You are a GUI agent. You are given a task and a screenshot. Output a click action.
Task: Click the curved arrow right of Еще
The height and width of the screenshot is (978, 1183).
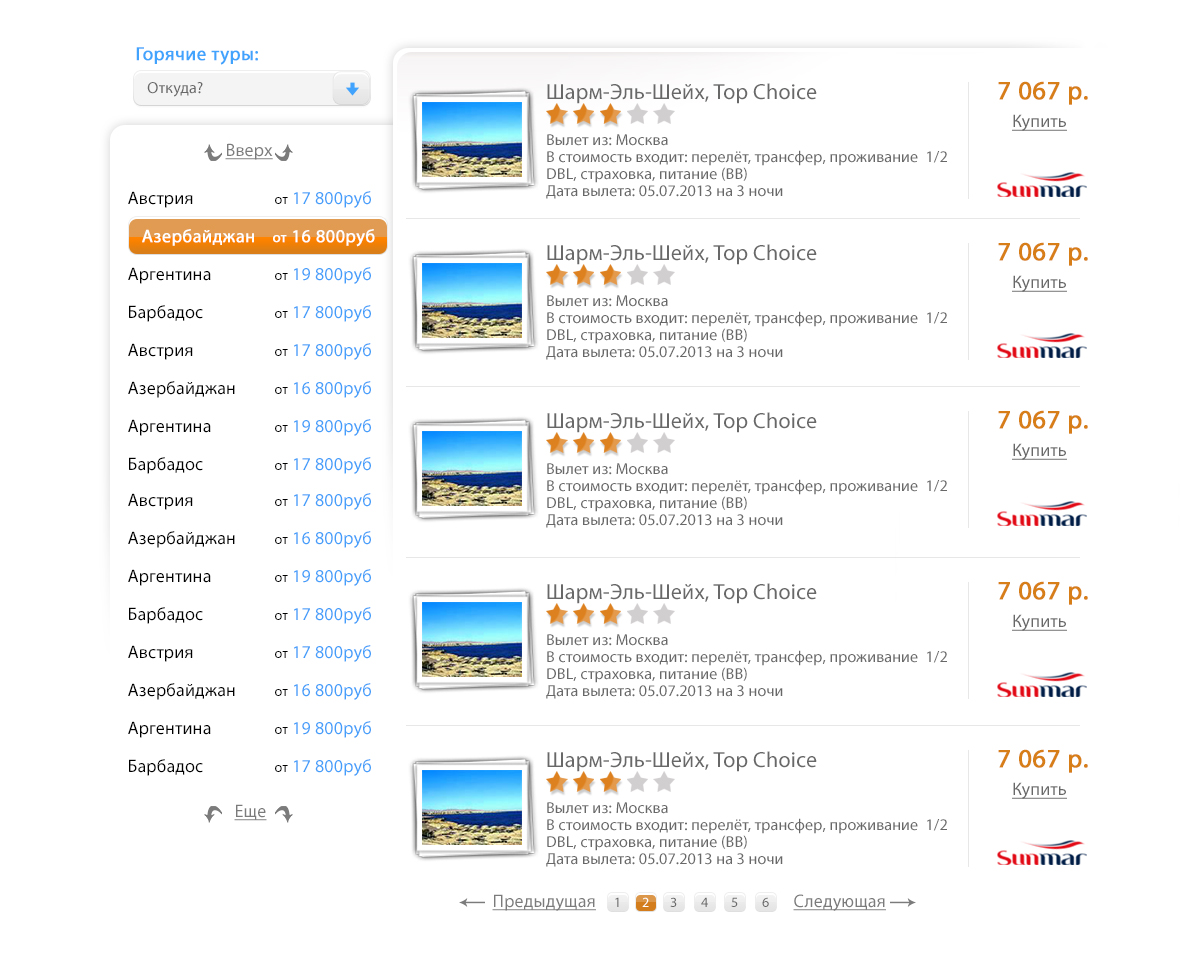284,813
